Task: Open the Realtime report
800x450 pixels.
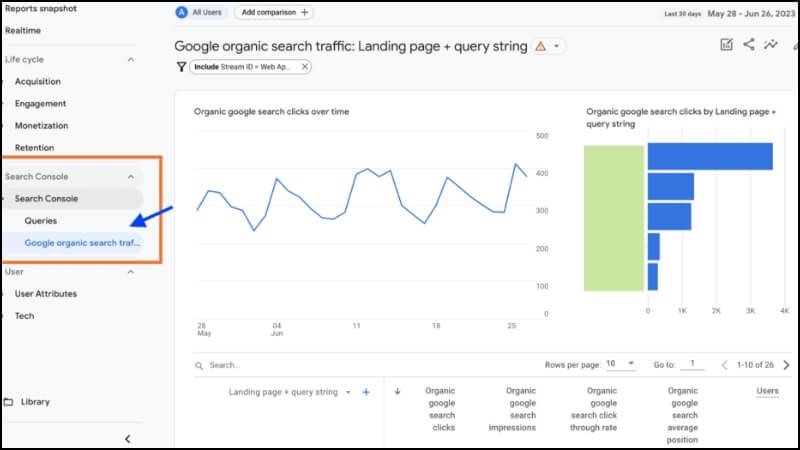Action: coord(23,31)
